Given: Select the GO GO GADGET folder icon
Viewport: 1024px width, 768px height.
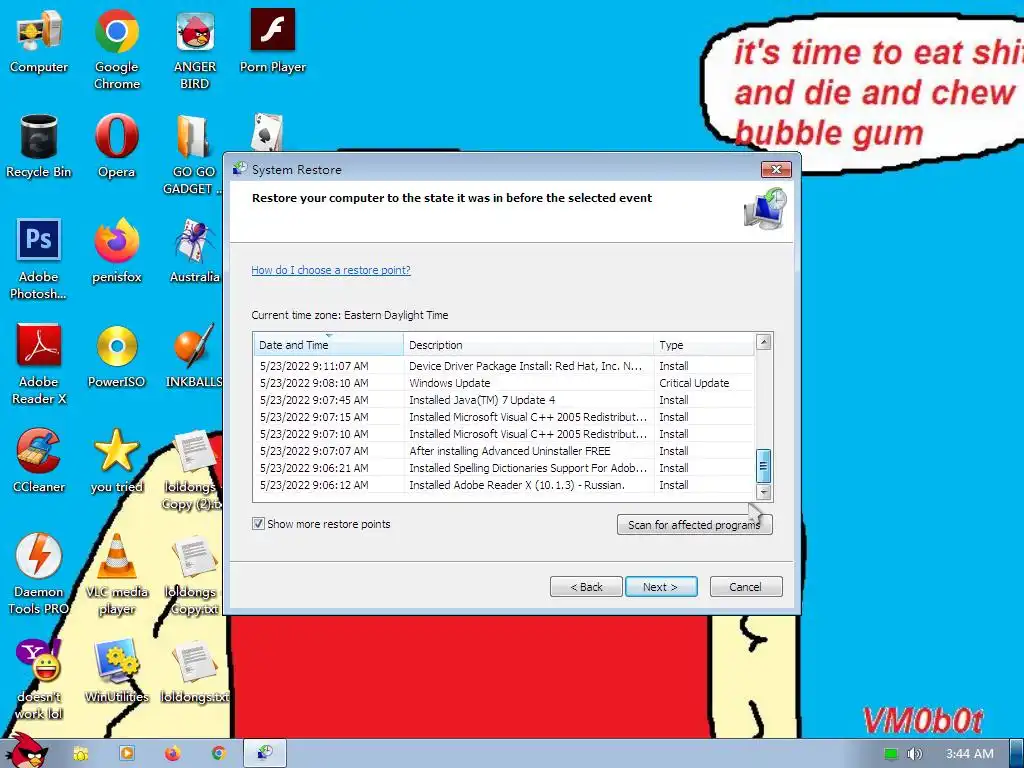Looking at the screenshot, I should point(193,155).
